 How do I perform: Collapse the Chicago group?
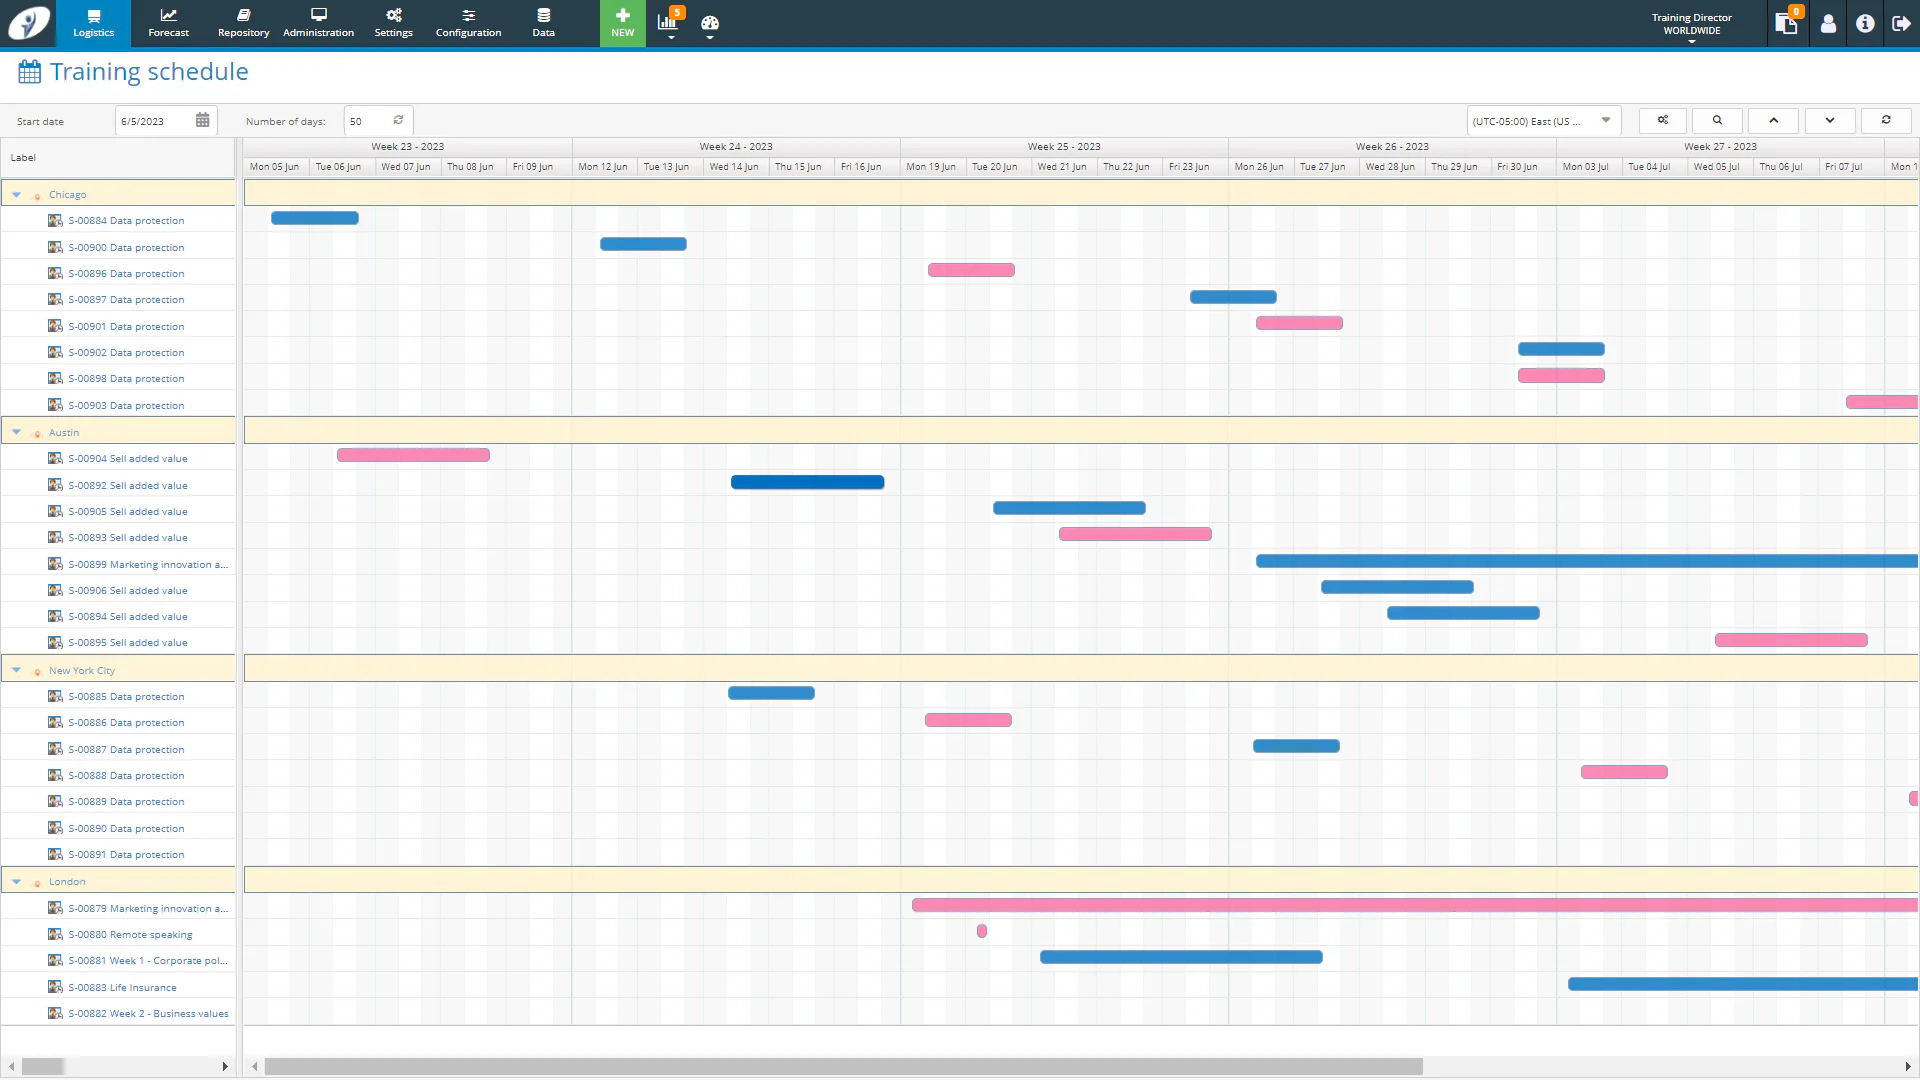pos(16,194)
